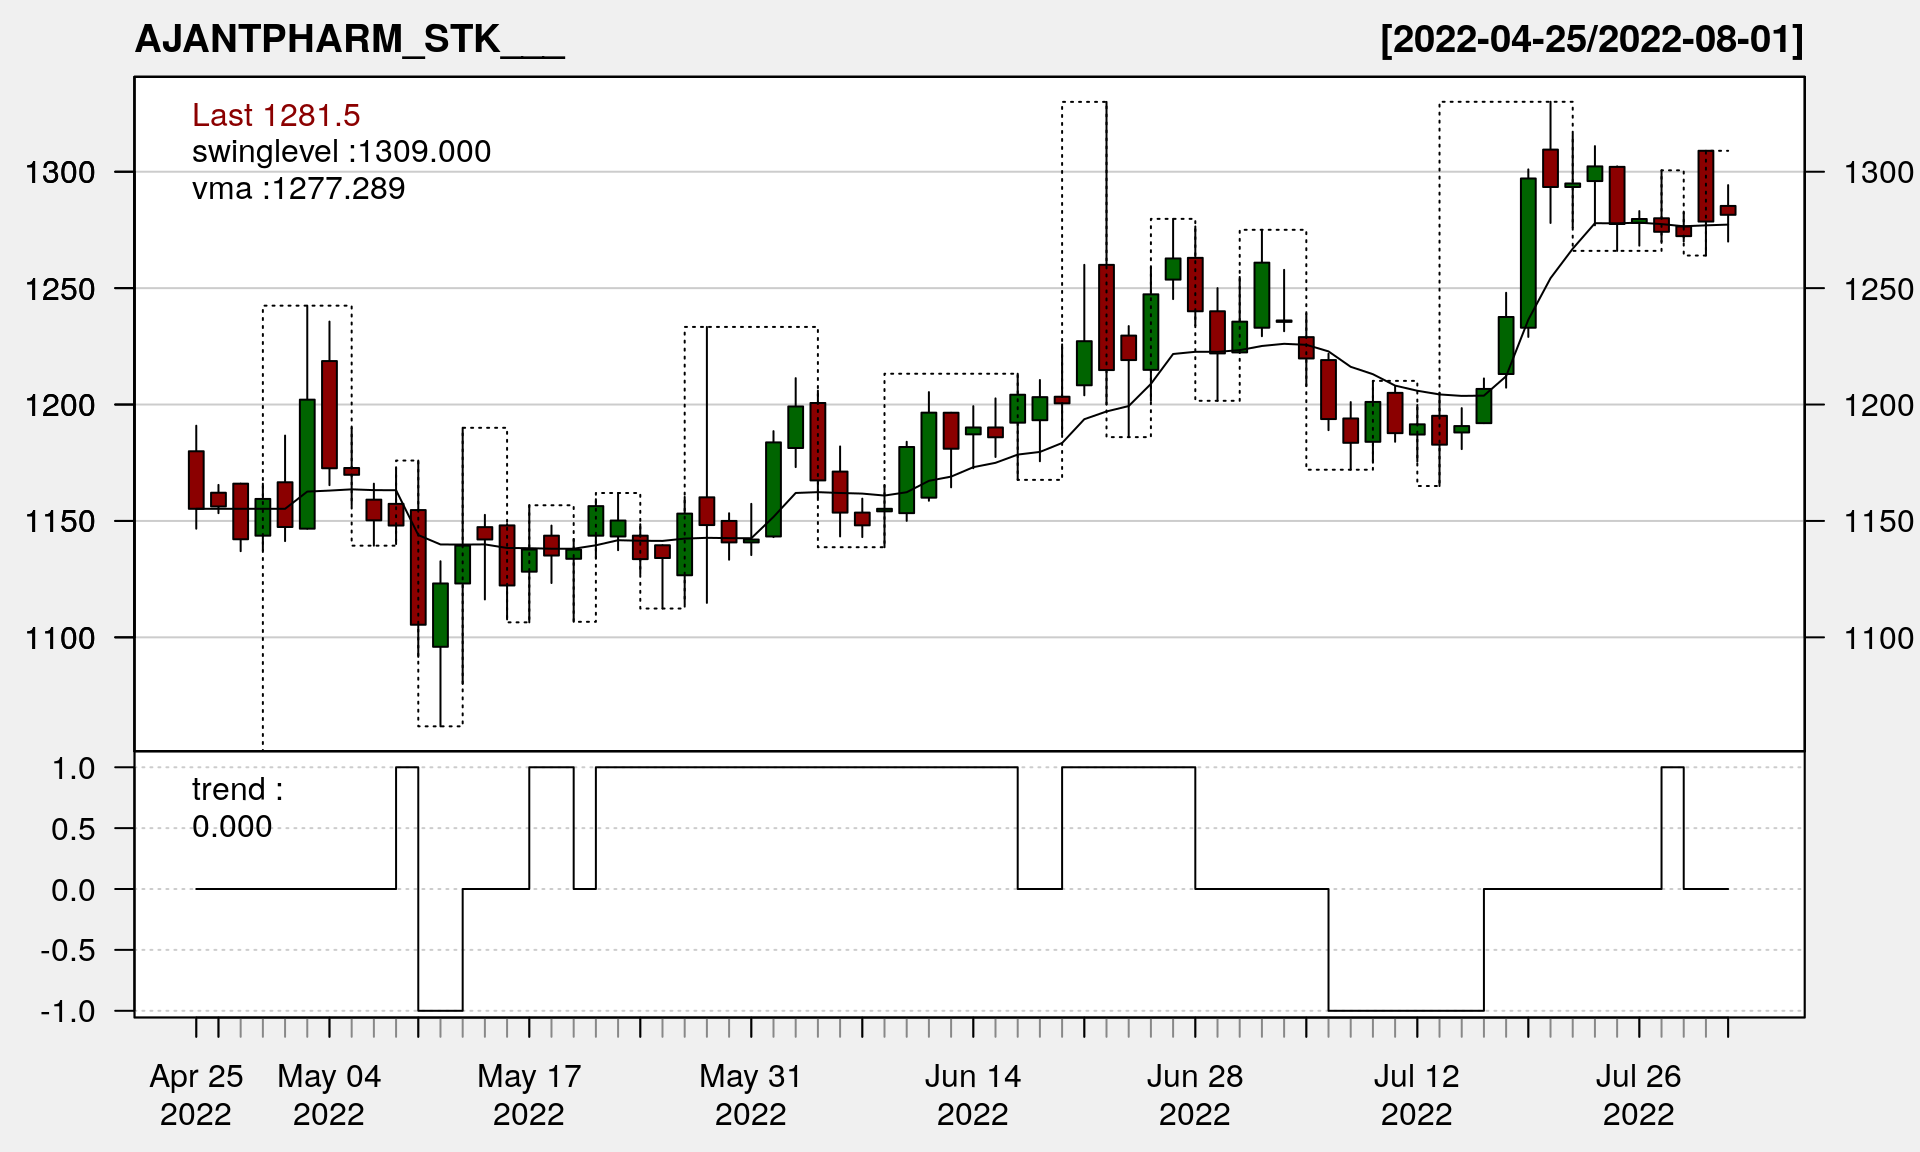Click the AJANTPHARM_STK chart title
This screenshot has width=1920, height=1152.
[349, 39]
